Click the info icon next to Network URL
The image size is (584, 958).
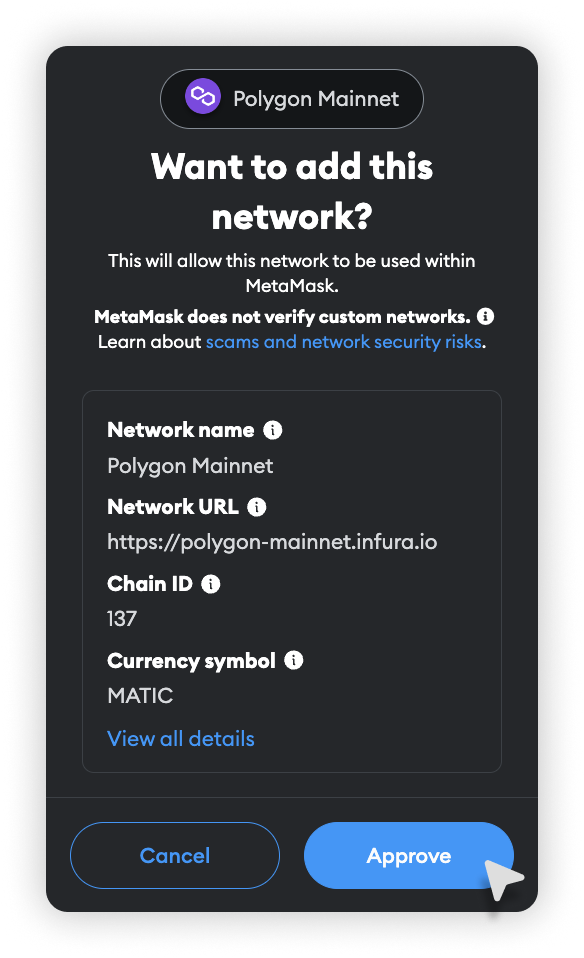point(257,507)
